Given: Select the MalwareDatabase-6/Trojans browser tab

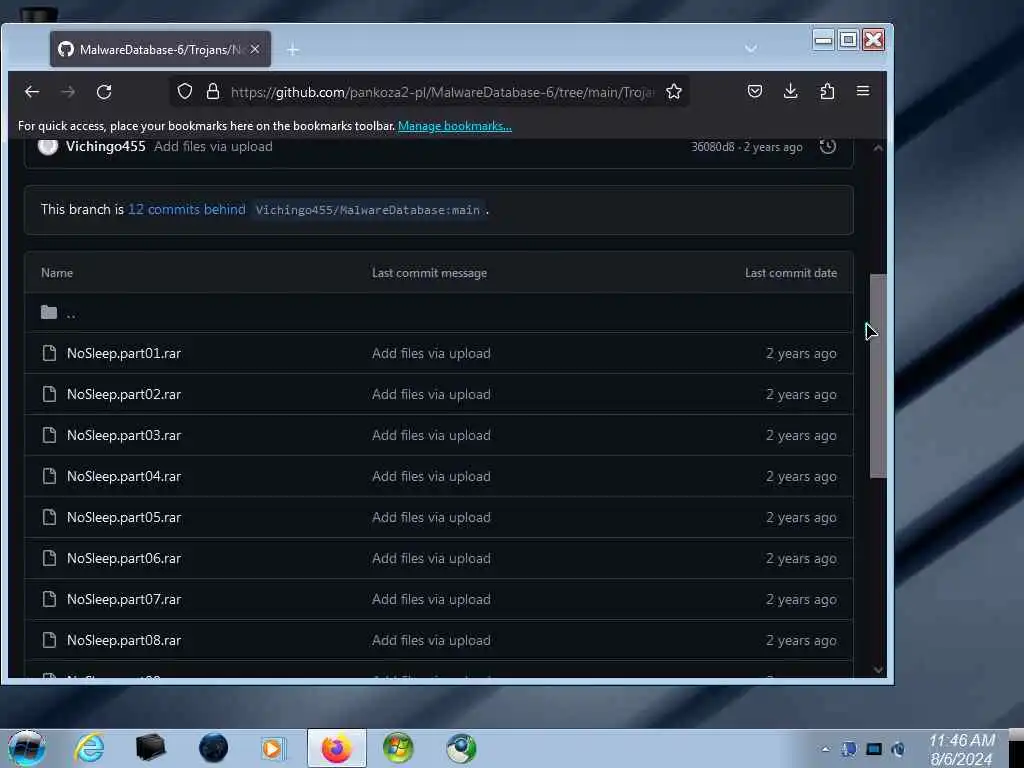Looking at the screenshot, I should pyautogui.click(x=160, y=50).
